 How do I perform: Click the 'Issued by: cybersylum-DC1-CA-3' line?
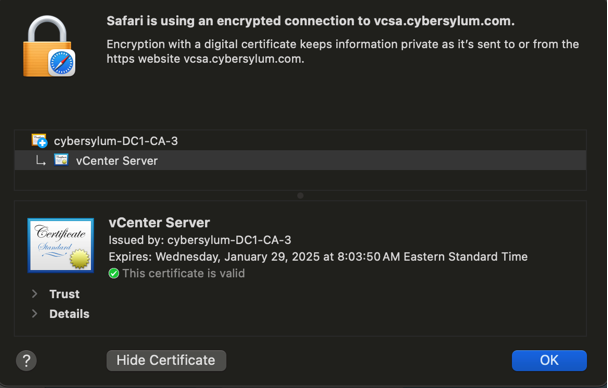tap(200, 240)
